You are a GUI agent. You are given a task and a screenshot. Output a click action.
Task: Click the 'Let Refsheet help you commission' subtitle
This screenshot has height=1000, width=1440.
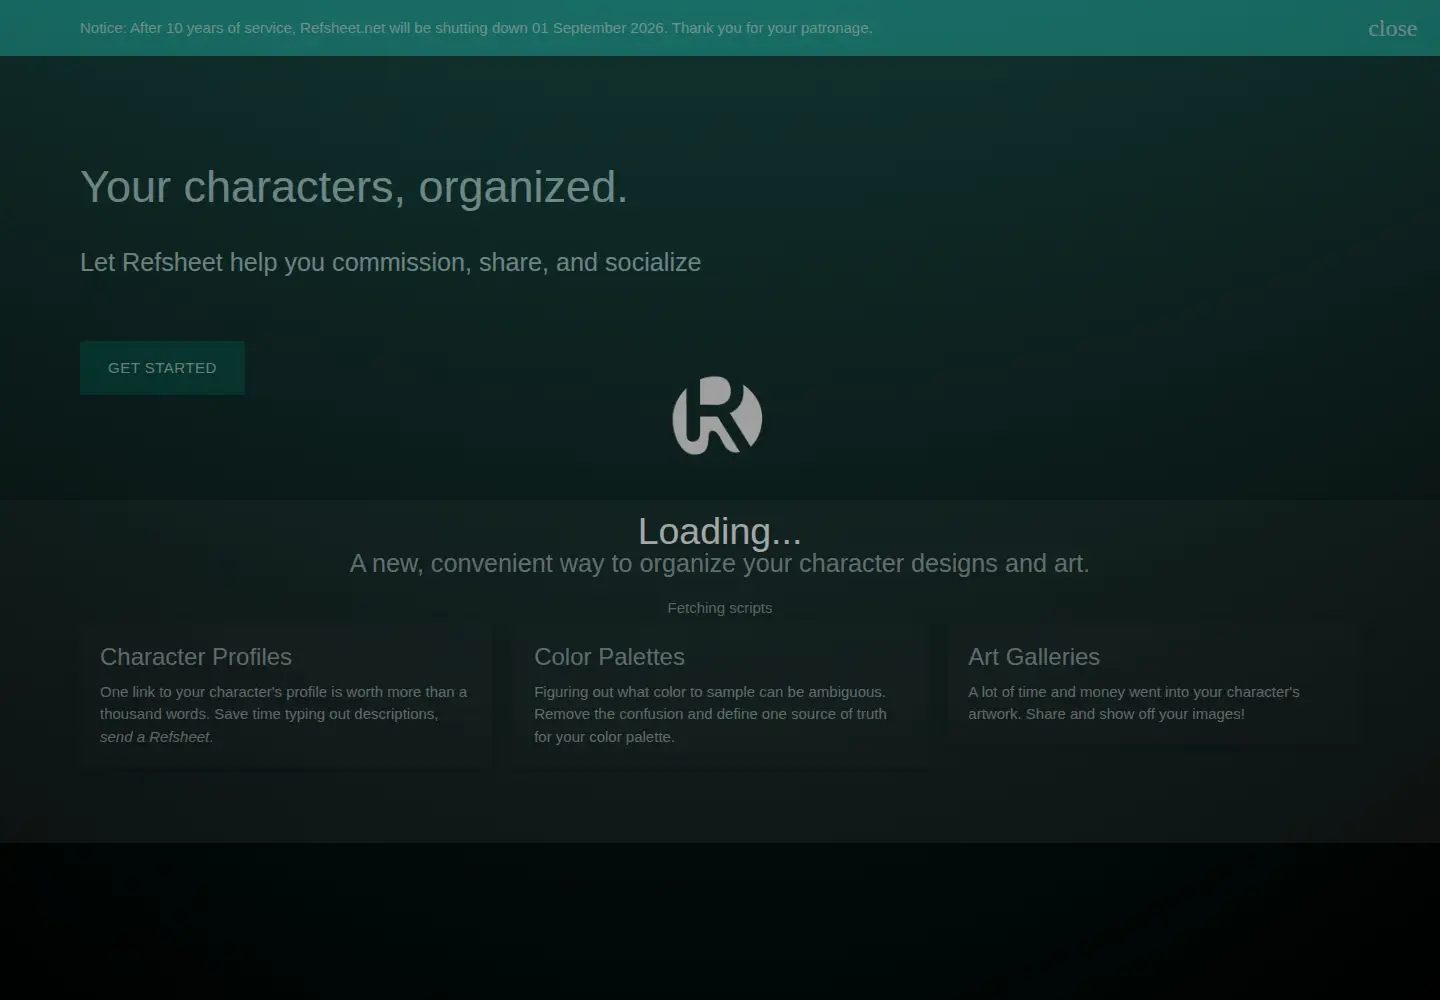(390, 262)
